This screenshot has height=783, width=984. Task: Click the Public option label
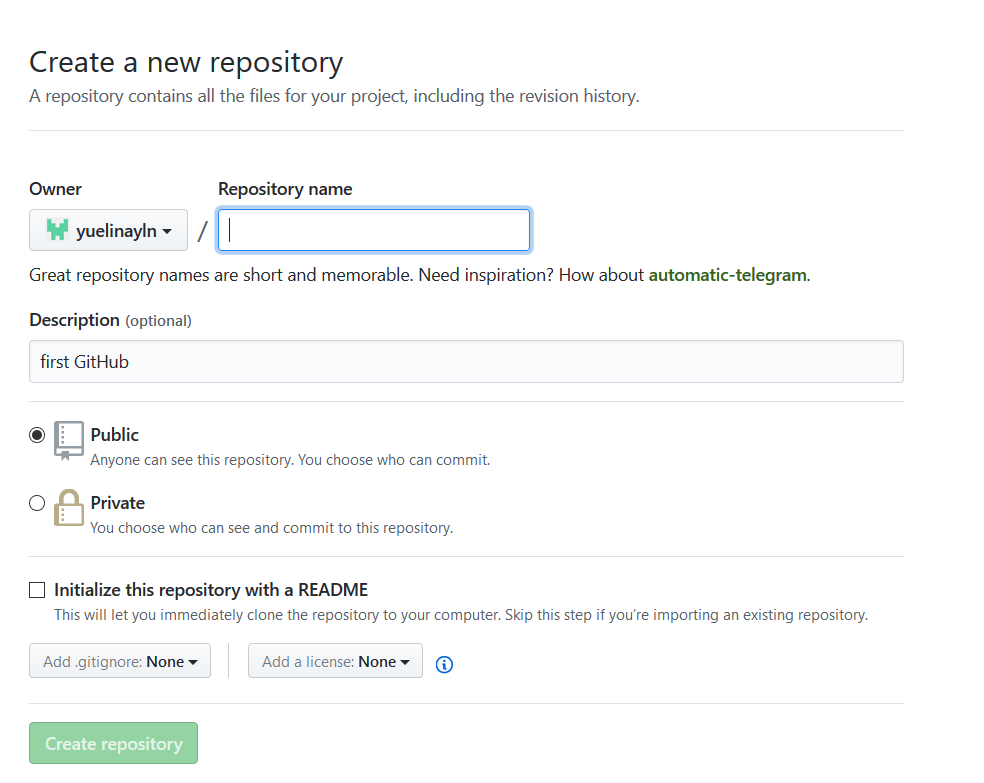(x=115, y=435)
